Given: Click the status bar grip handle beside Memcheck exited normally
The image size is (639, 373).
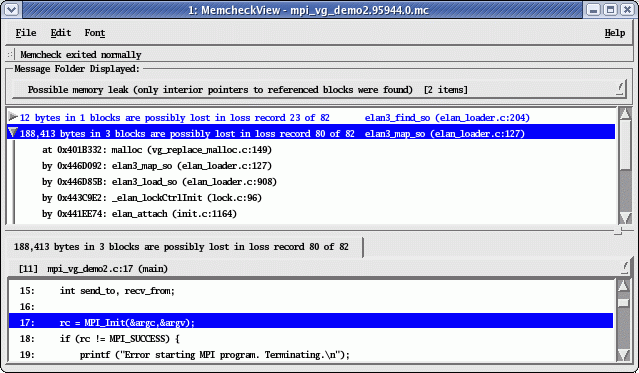Looking at the screenshot, I should point(10,54).
